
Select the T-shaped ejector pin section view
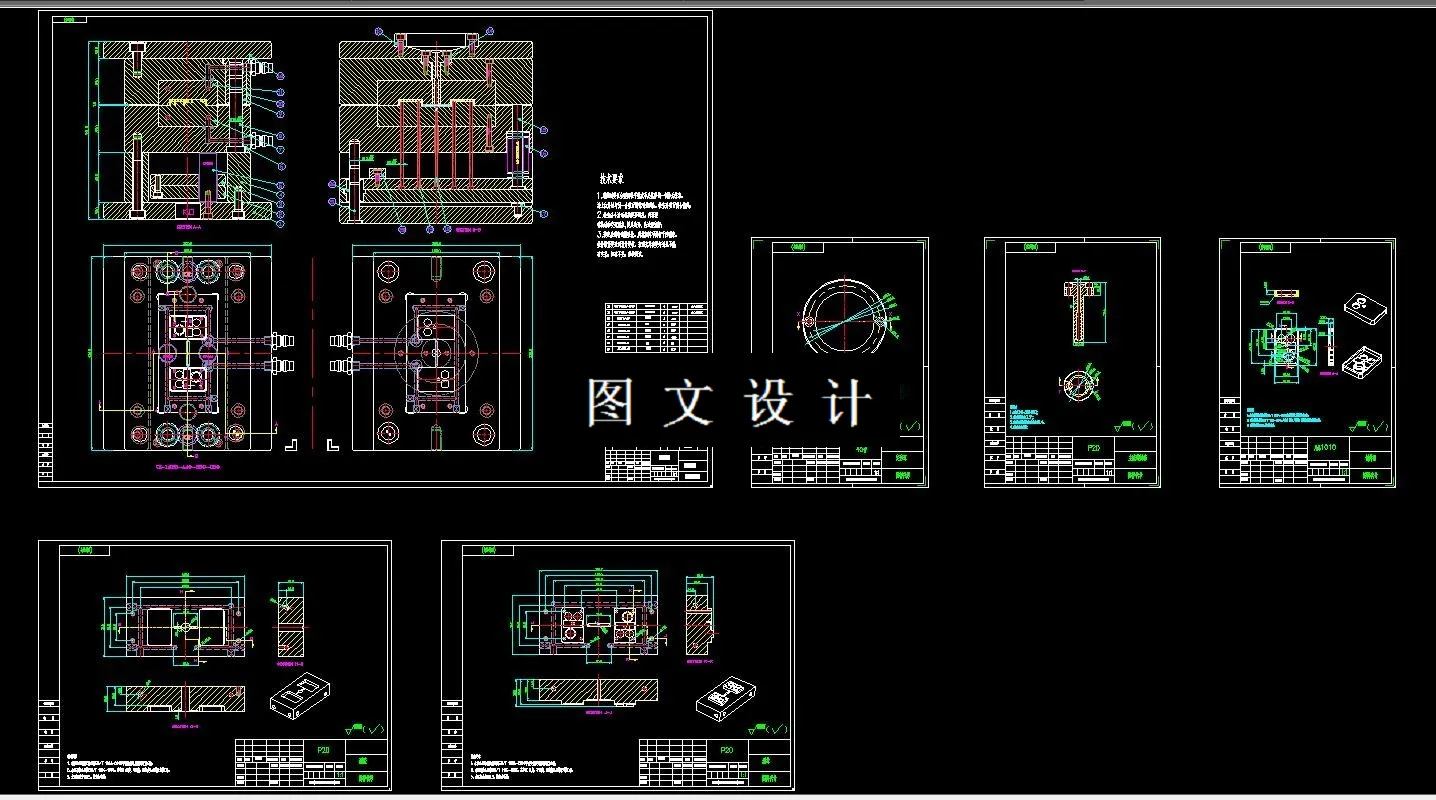(1079, 311)
